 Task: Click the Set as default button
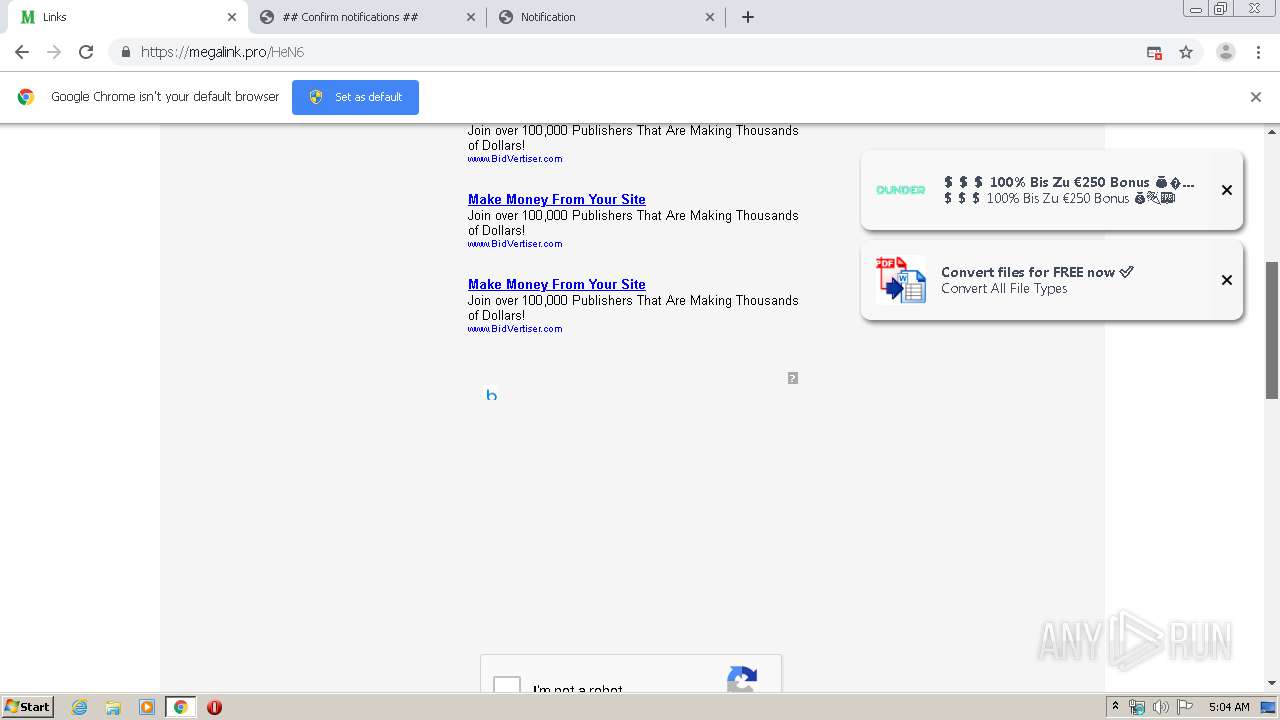point(355,97)
